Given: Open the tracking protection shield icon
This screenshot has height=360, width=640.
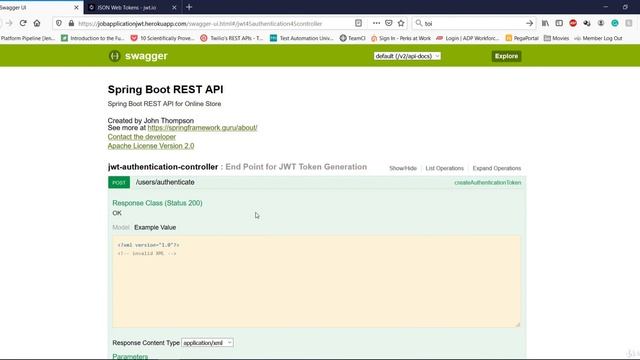Looking at the screenshot, I should (x=59, y=23).
